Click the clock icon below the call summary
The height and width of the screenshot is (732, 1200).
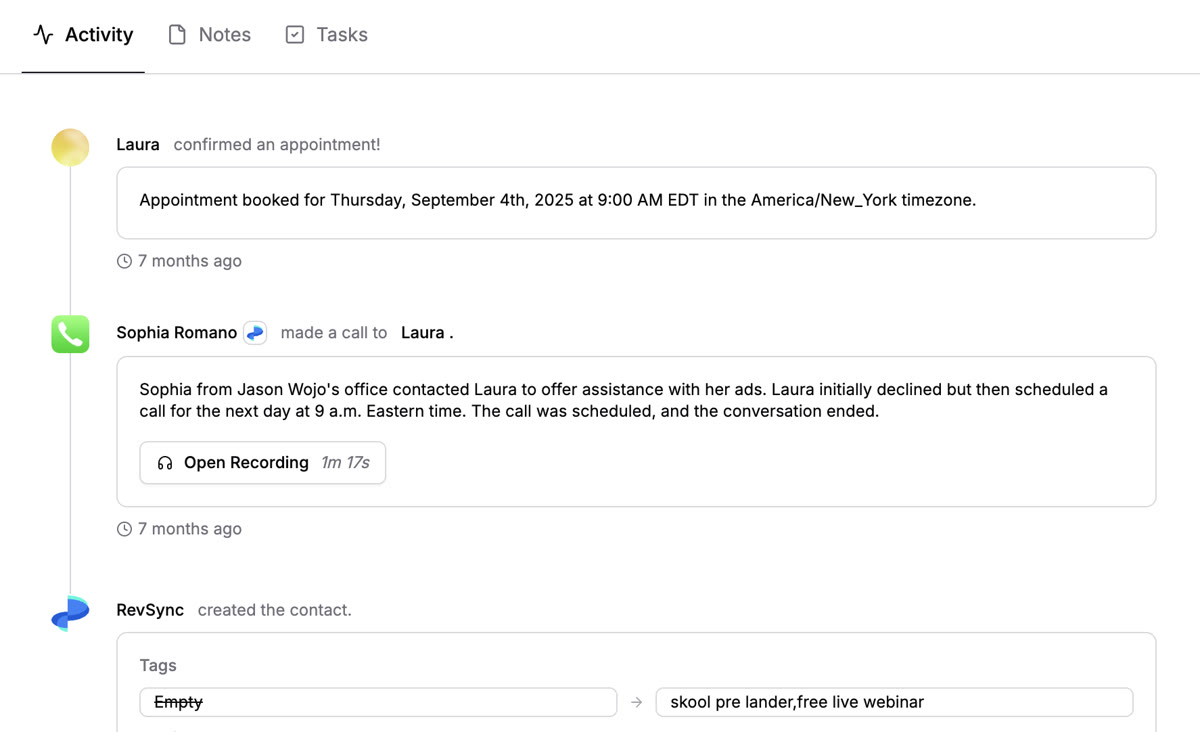click(x=123, y=528)
